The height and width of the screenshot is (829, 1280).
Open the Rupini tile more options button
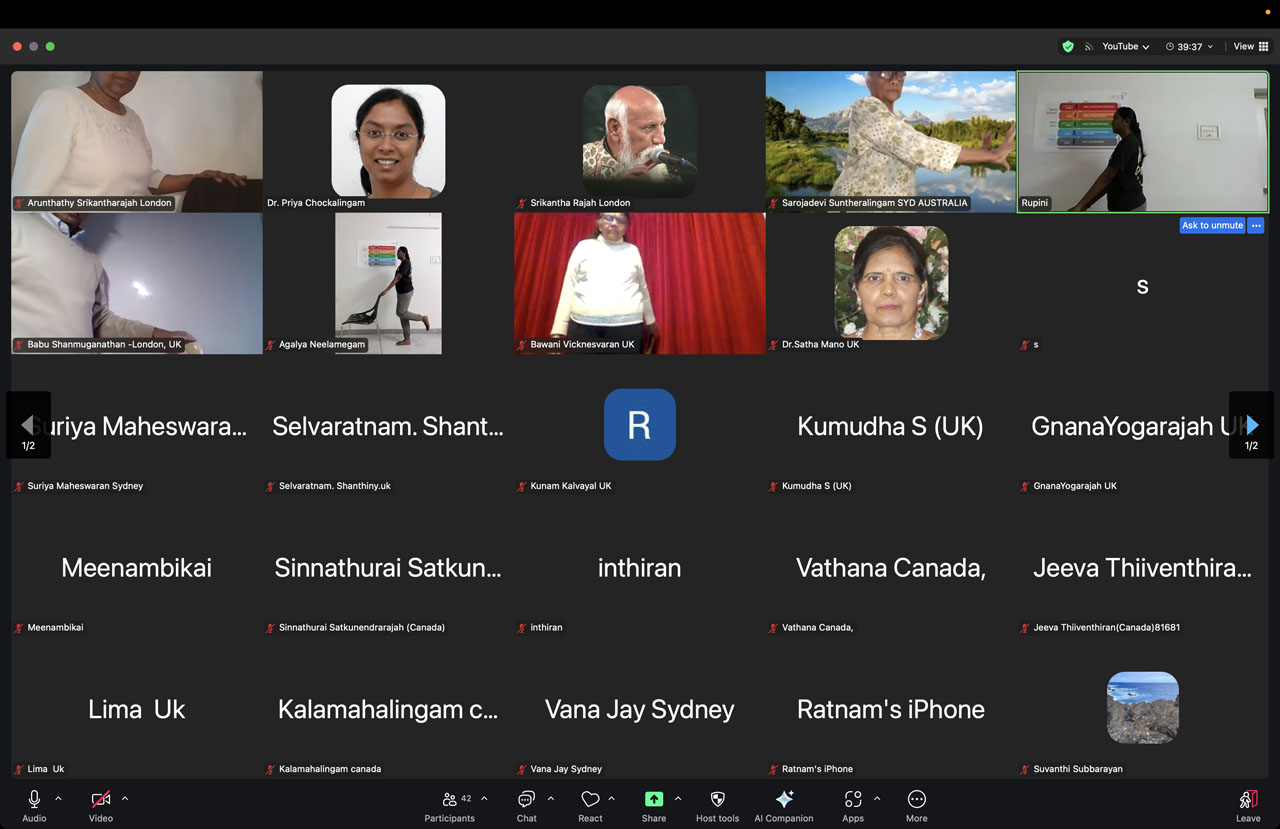point(1256,225)
